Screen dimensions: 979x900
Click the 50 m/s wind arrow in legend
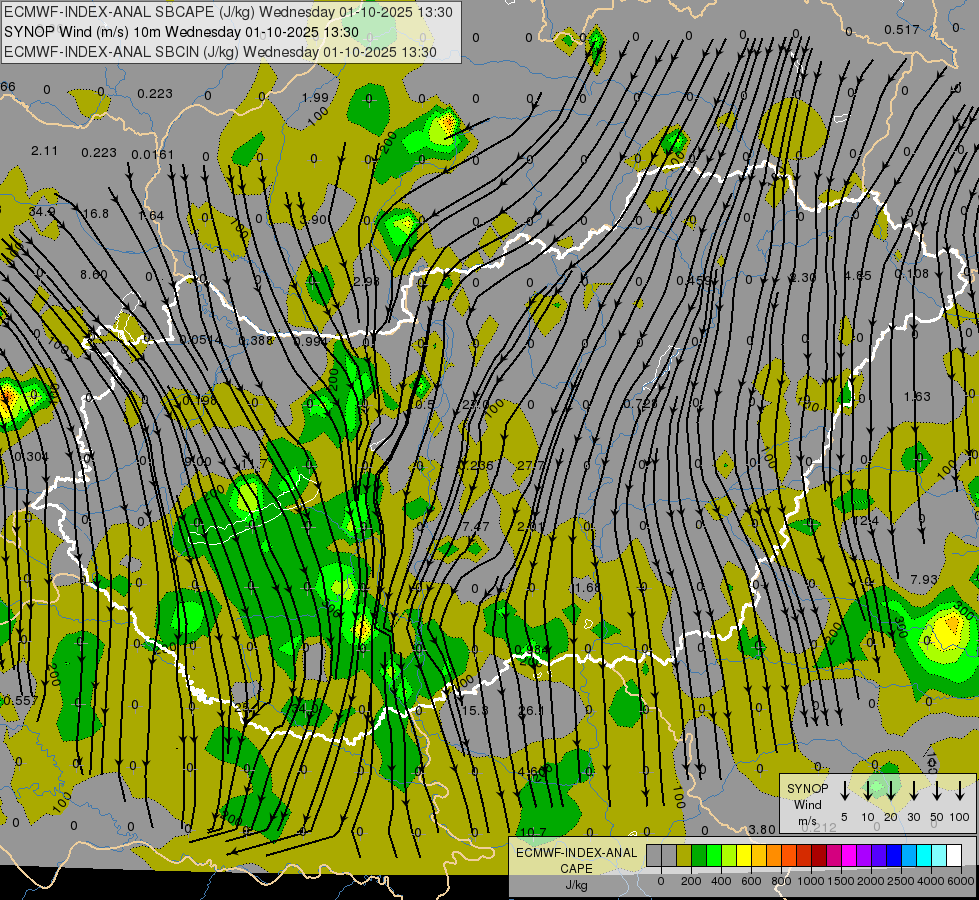[937, 792]
